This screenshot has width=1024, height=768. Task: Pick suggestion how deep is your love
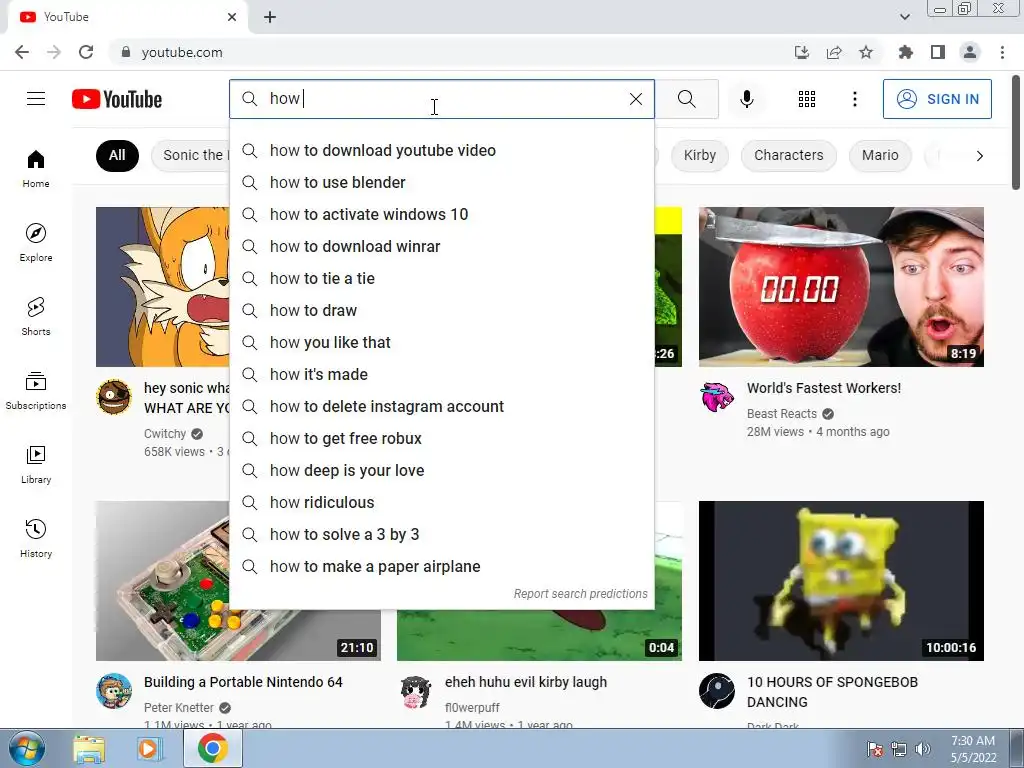441,470
